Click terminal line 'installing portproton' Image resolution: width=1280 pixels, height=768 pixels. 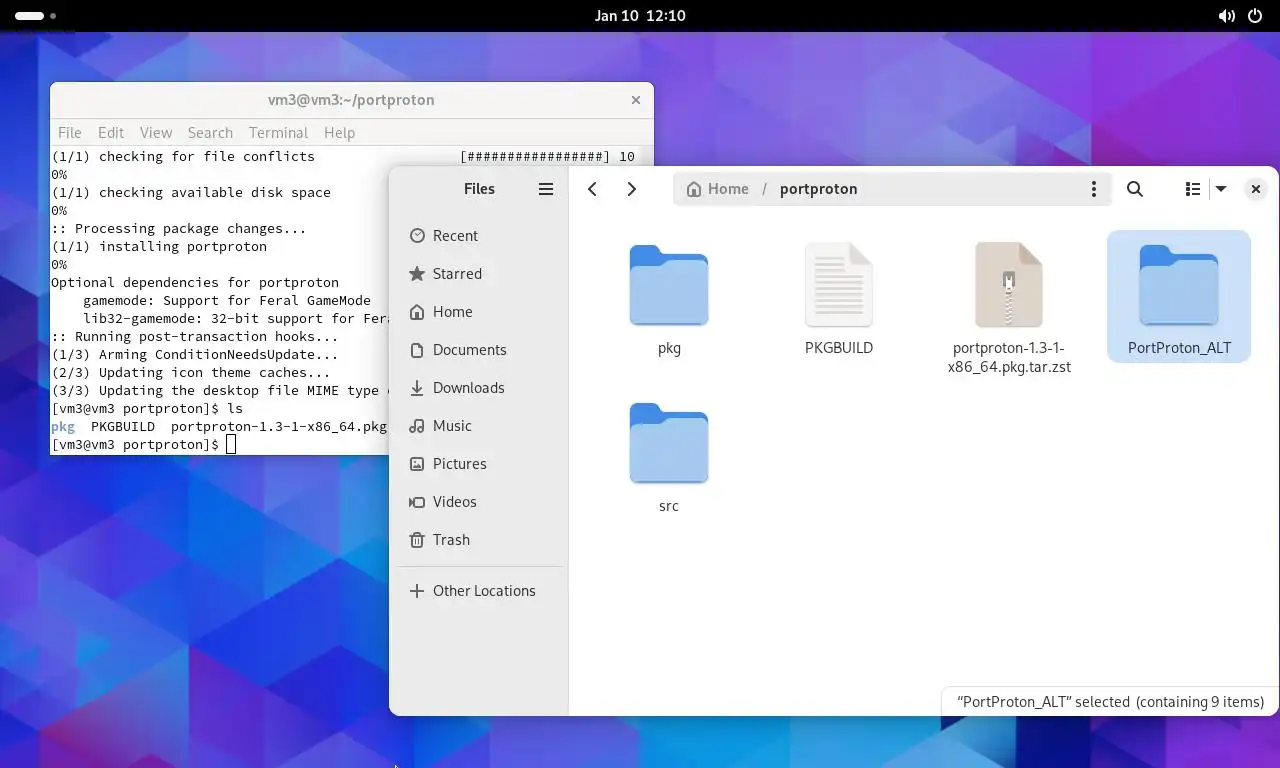[x=159, y=247]
